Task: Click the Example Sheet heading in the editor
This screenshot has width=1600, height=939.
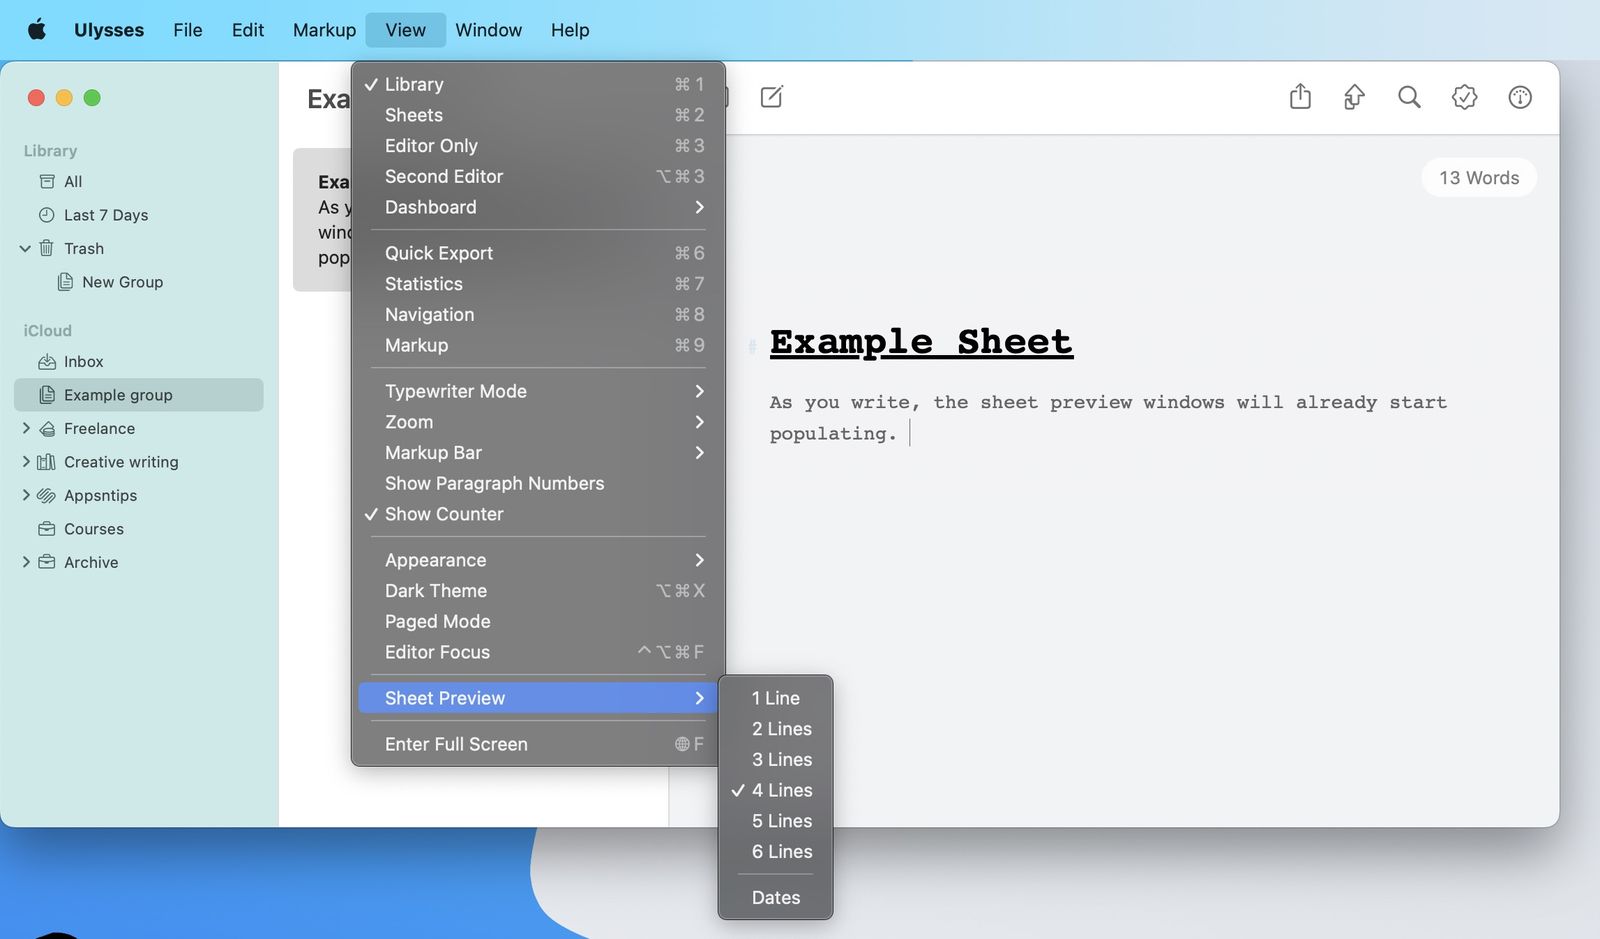Action: click(x=920, y=342)
